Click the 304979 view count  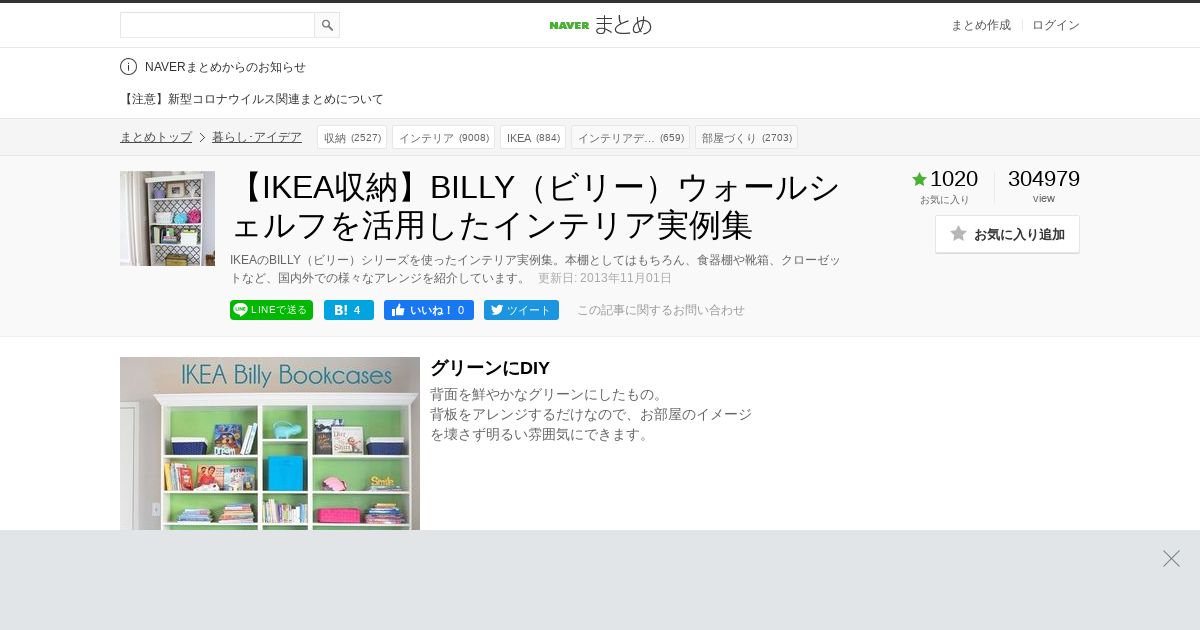pyautogui.click(x=1044, y=179)
